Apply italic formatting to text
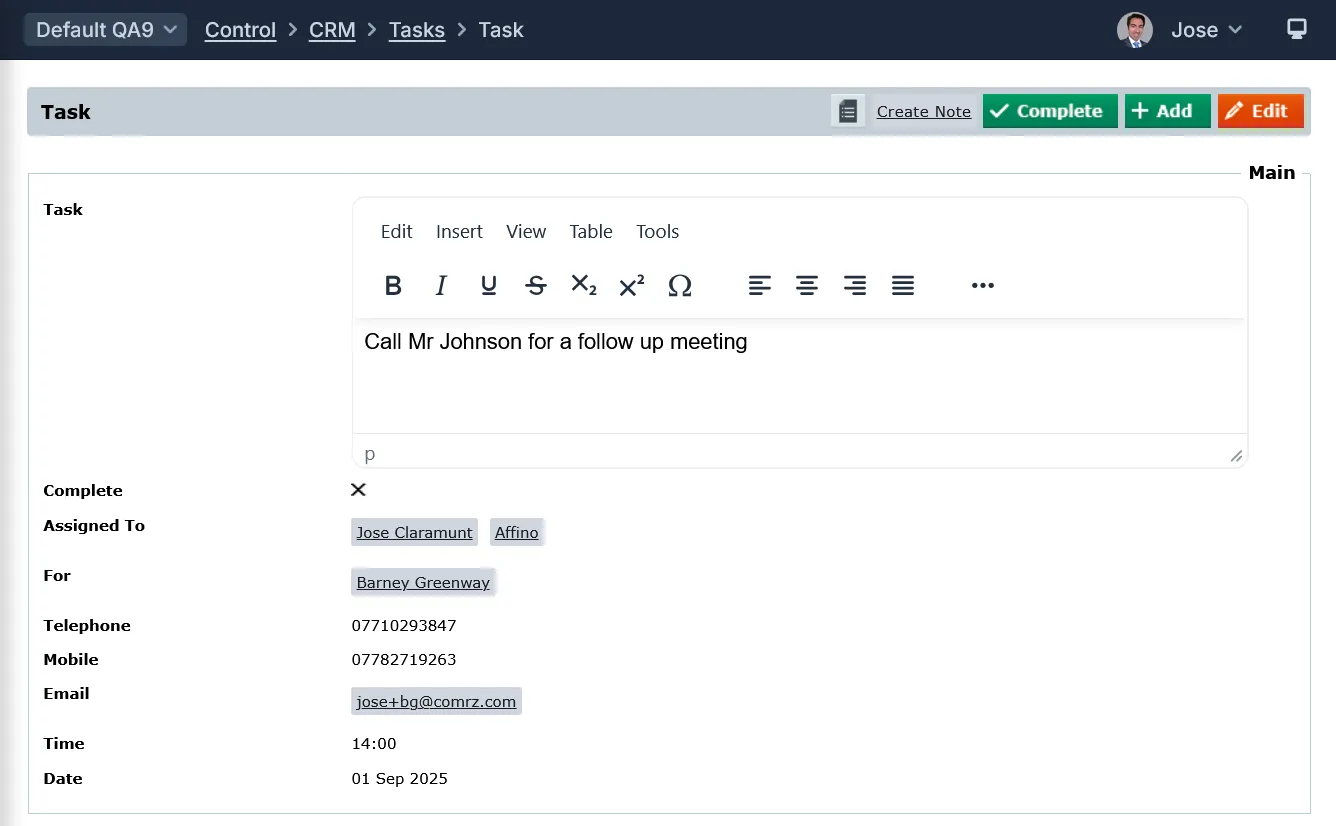 coord(441,286)
